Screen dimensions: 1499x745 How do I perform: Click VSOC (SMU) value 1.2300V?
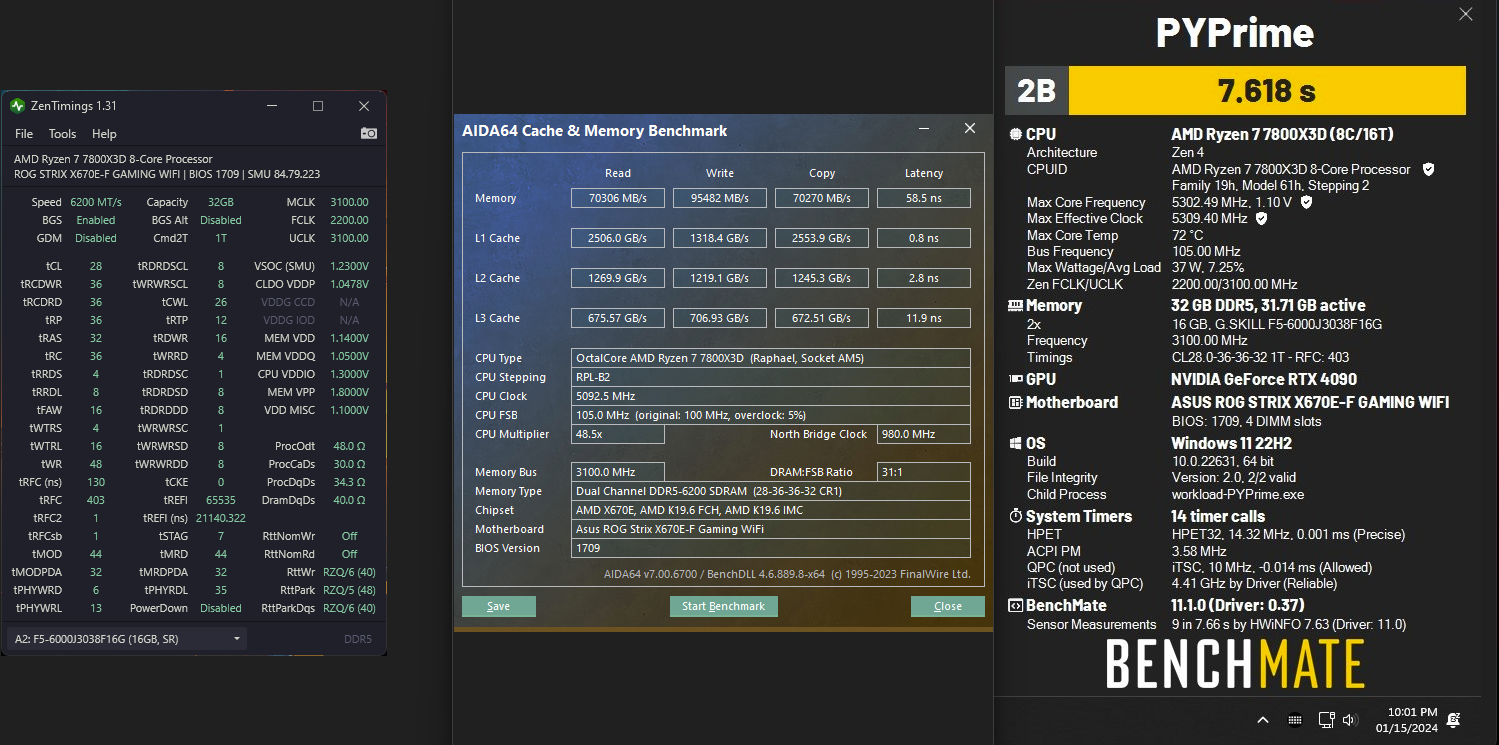[348, 266]
